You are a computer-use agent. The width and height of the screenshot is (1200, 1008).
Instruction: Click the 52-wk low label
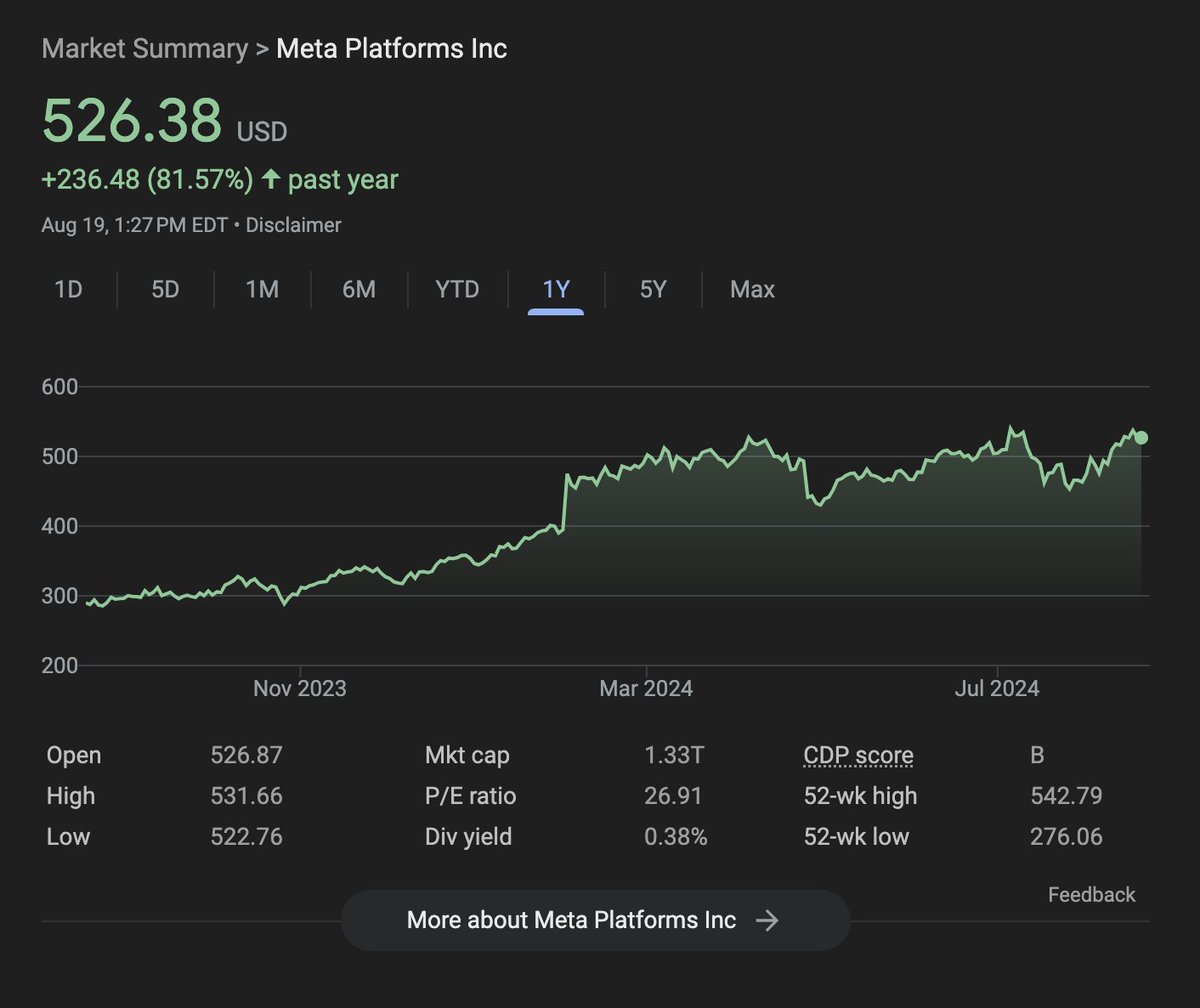coord(857,836)
